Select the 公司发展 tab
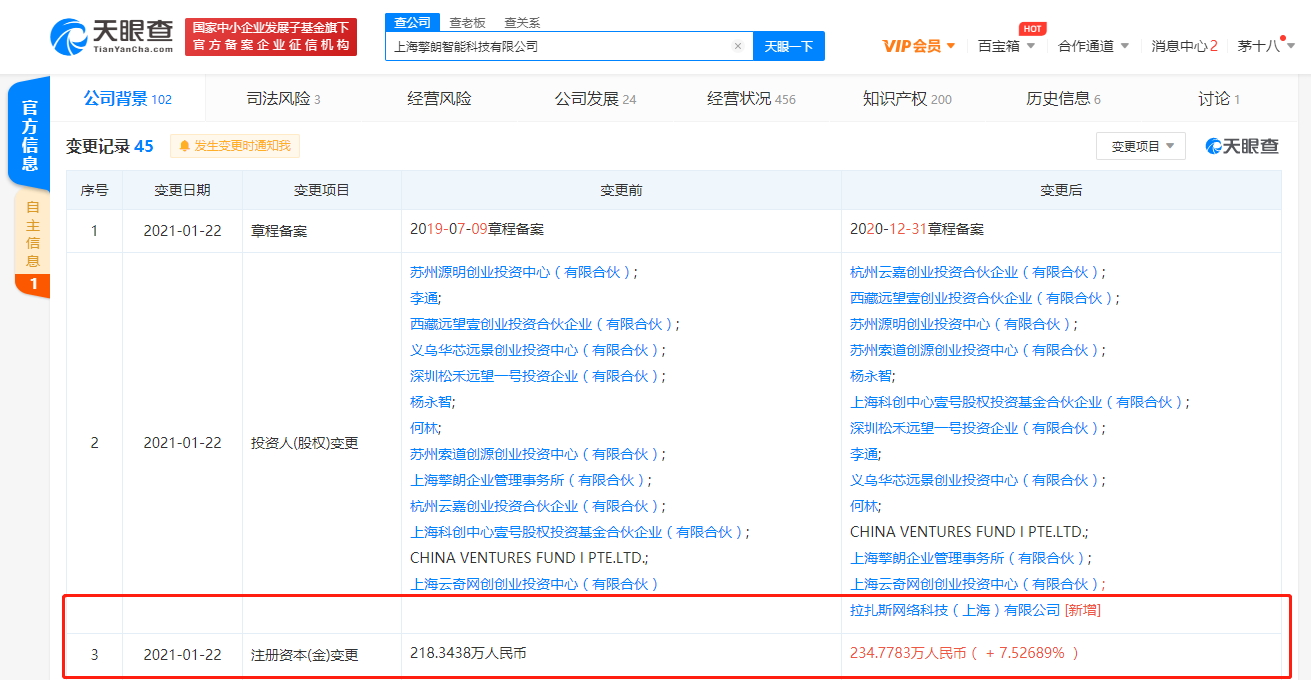The image size is (1311, 680). pyautogui.click(x=595, y=99)
